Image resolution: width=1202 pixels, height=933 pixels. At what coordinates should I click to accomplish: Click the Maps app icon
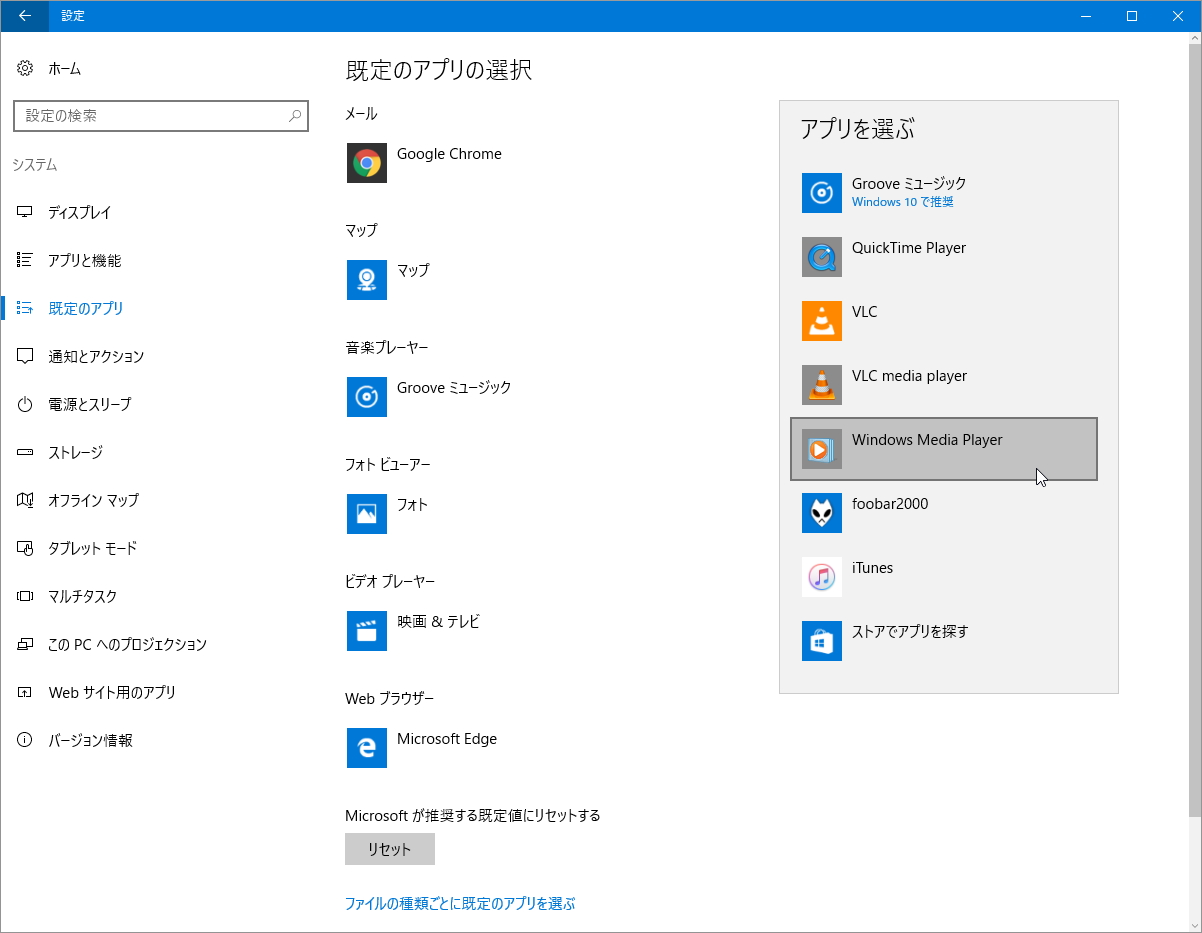click(x=367, y=280)
